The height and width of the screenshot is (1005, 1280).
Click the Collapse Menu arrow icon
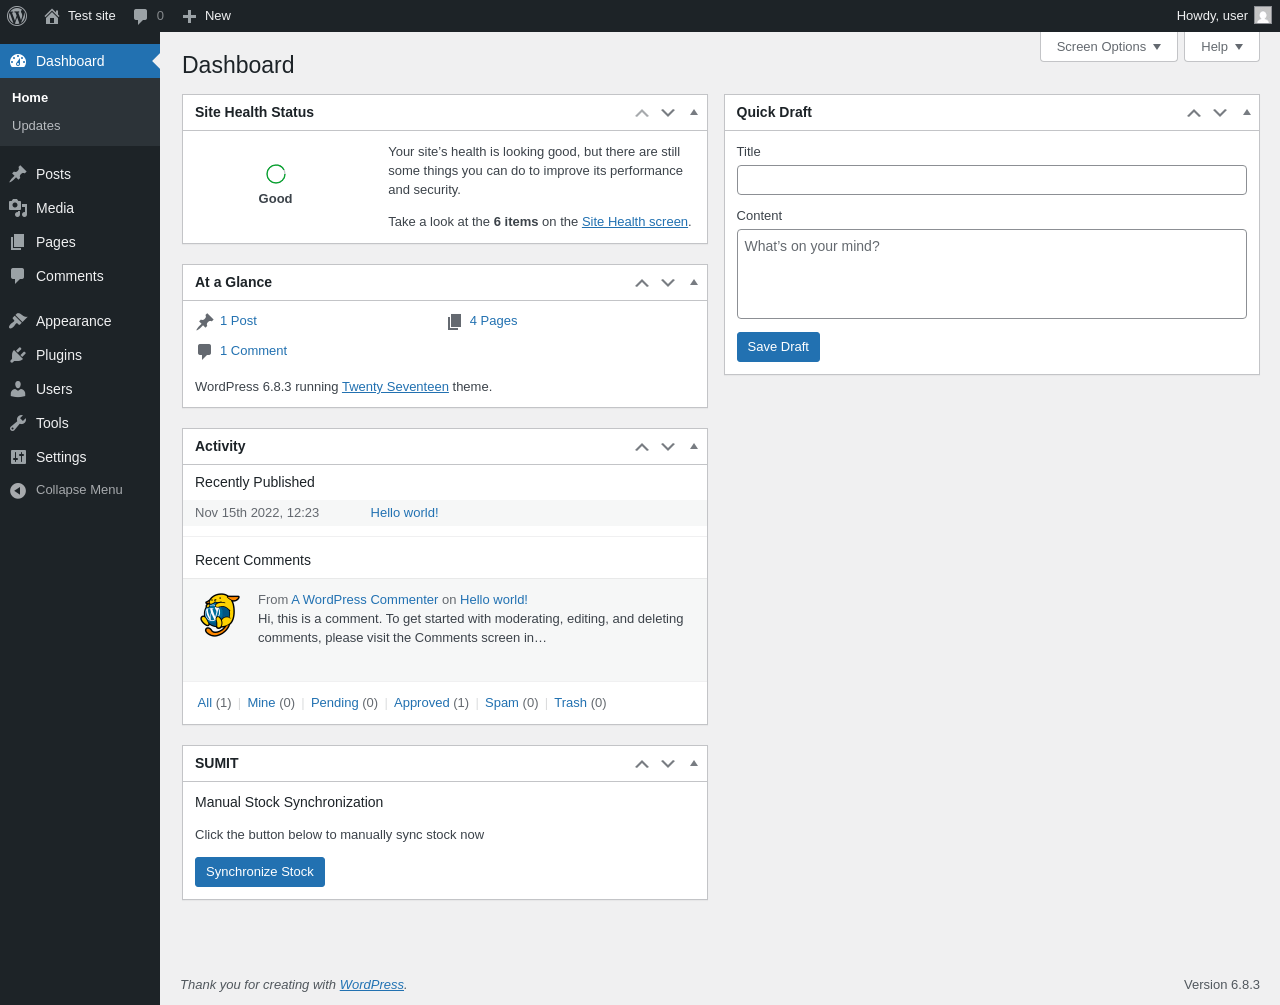click(18, 490)
